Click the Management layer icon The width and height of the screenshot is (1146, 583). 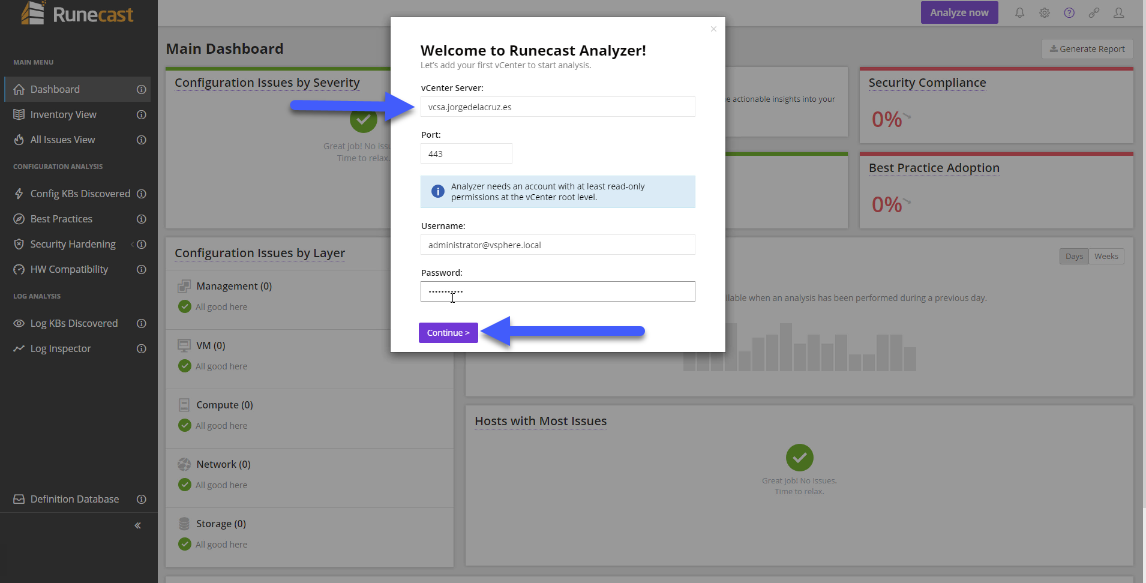(x=184, y=286)
